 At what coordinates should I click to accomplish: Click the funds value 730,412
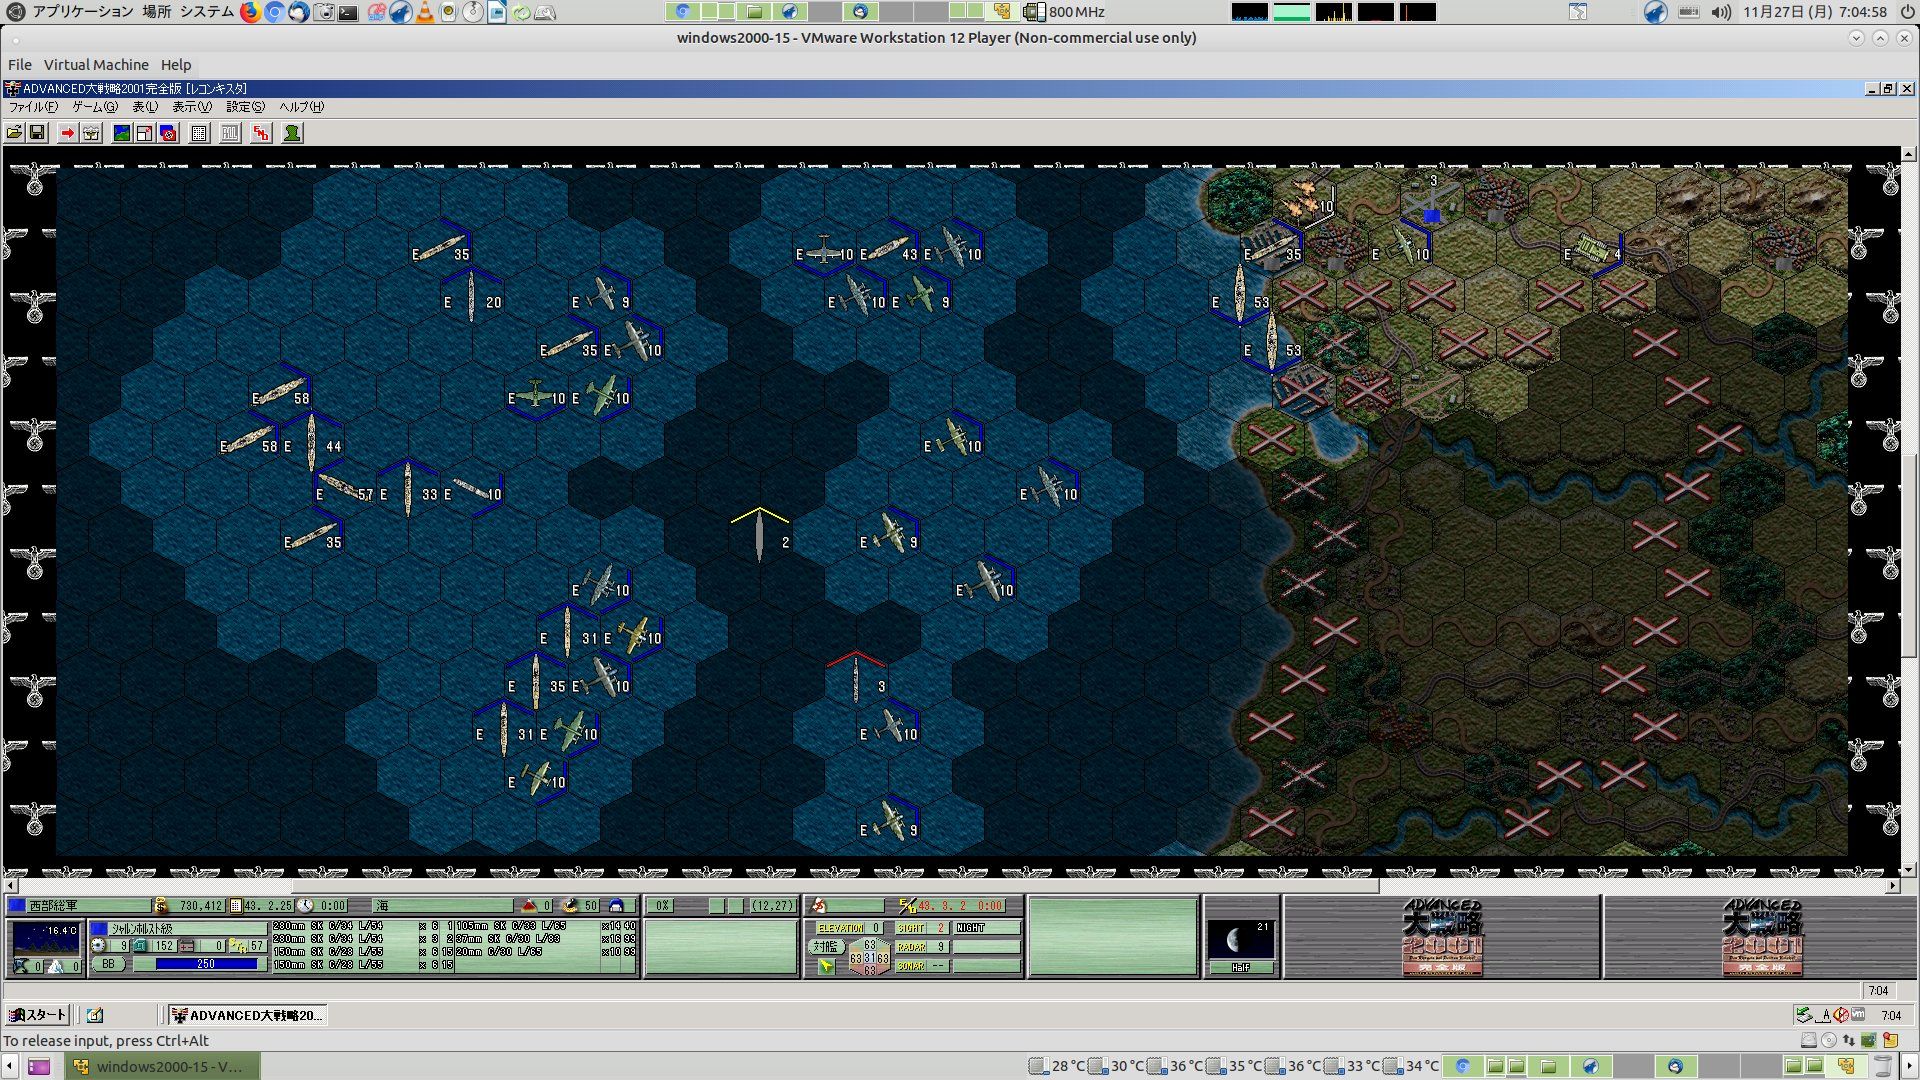coord(200,906)
